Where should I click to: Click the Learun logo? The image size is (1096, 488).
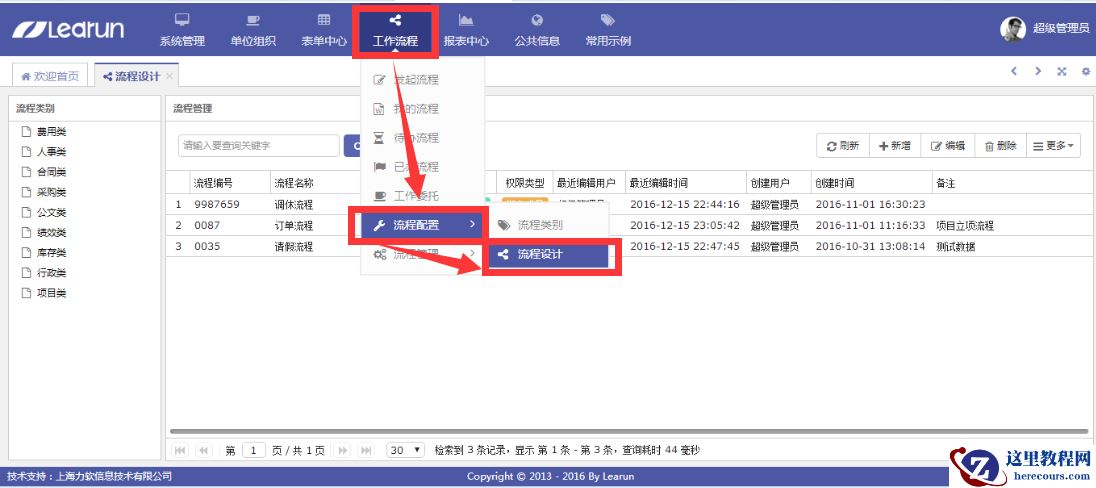[x=68, y=29]
